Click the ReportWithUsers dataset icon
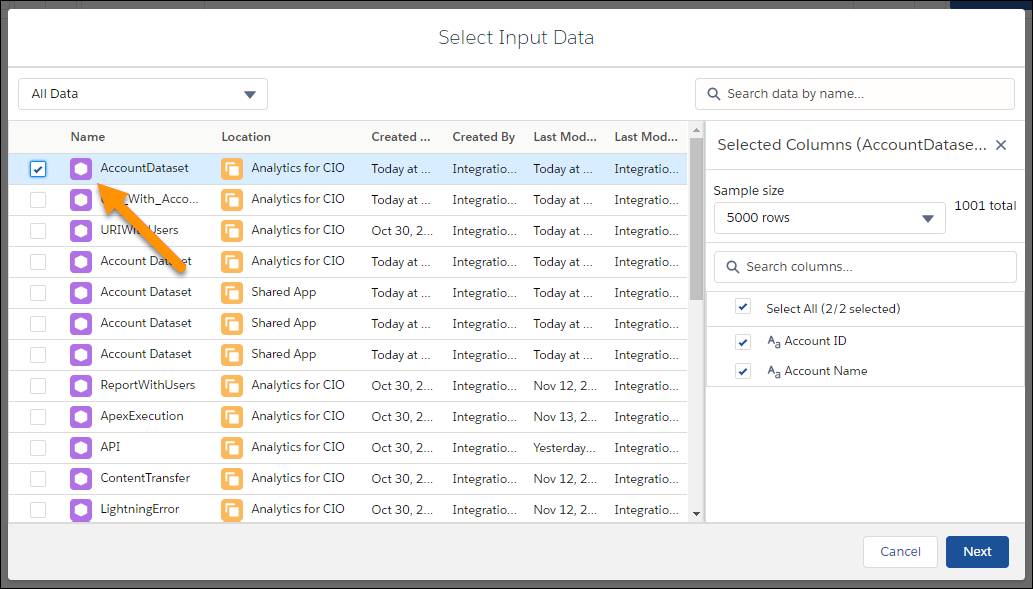Image resolution: width=1033 pixels, height=589 pixels. pos(81,385)
